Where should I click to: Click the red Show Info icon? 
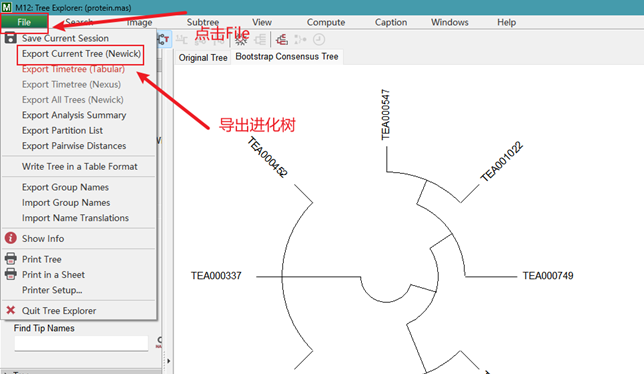[x=11, y=238]
